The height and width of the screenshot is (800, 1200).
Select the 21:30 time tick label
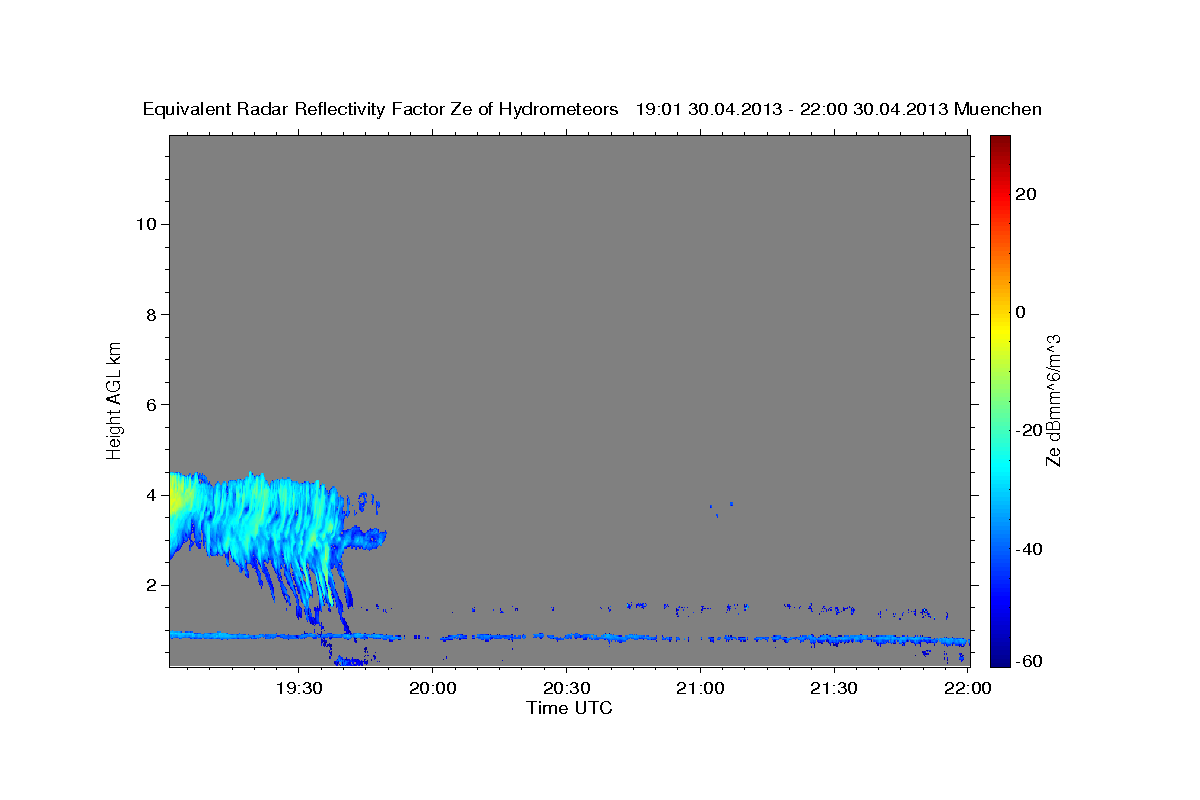pos(833,688)
